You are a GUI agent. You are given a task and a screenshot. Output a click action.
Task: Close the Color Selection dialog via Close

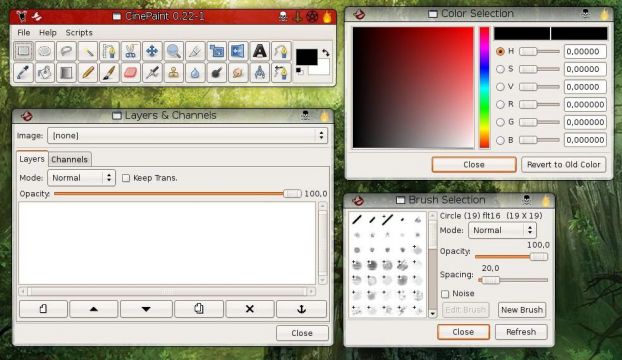click(x=474, y=165)
